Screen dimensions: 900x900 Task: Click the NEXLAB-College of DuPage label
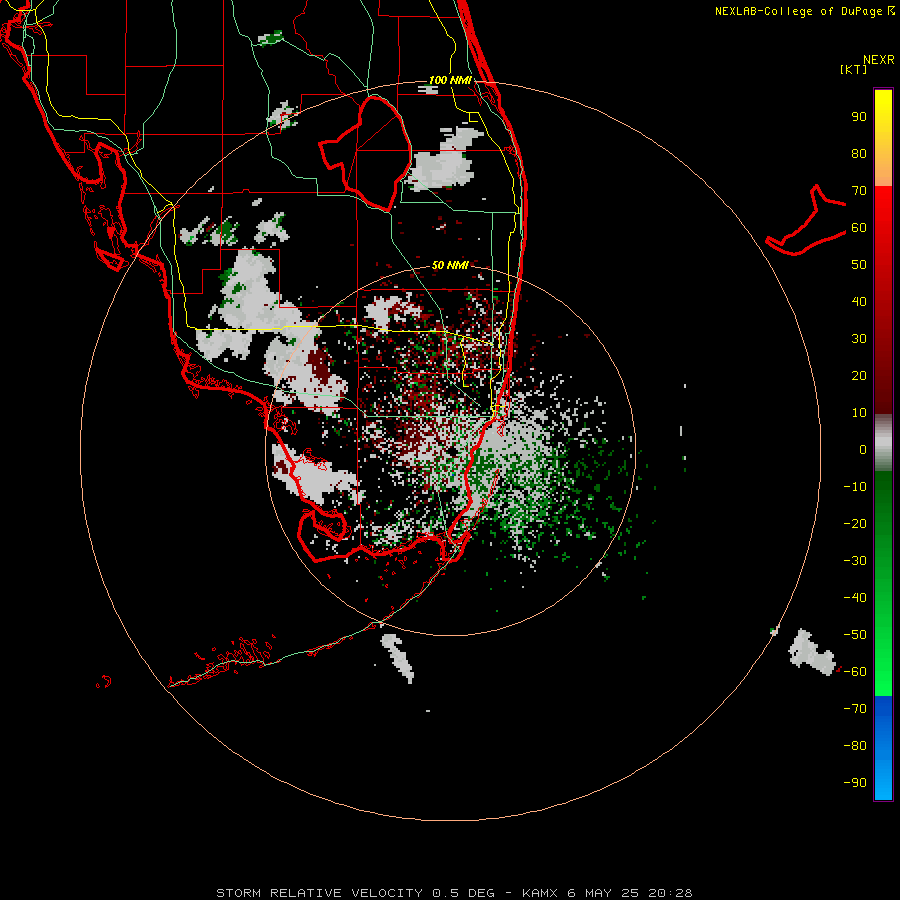805,11
